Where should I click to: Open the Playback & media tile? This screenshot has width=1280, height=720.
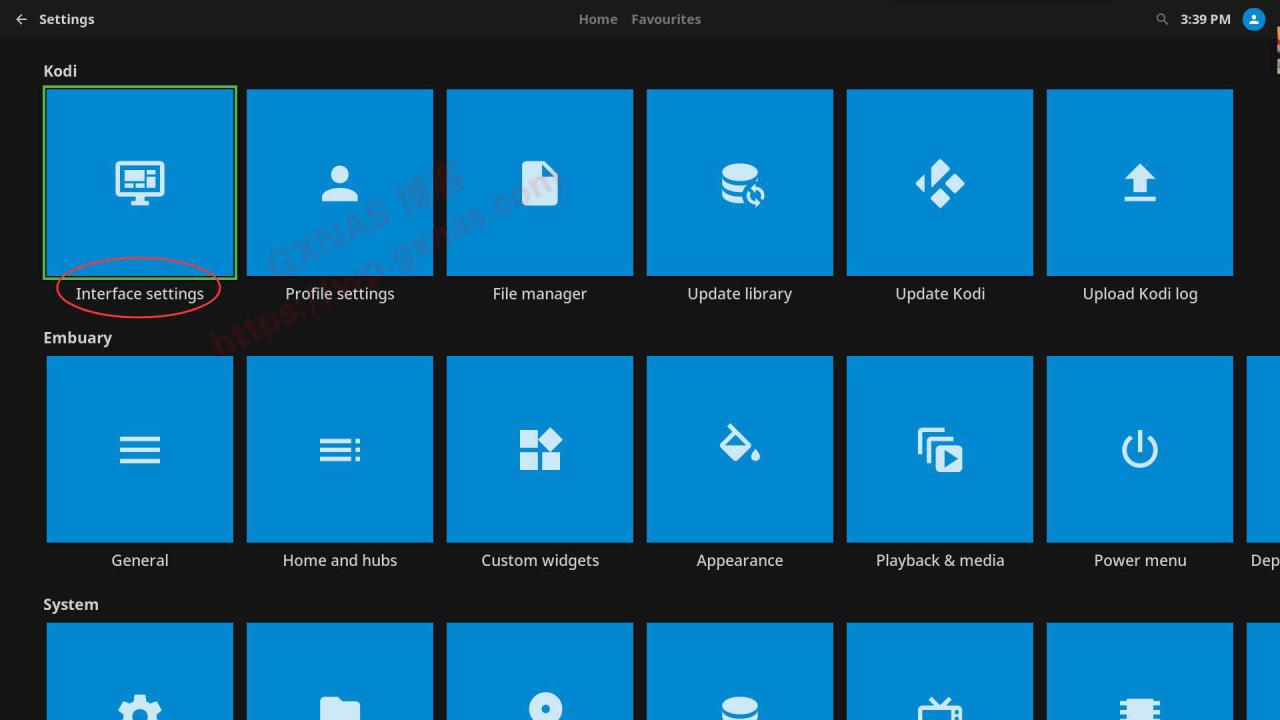pos(940,449)
